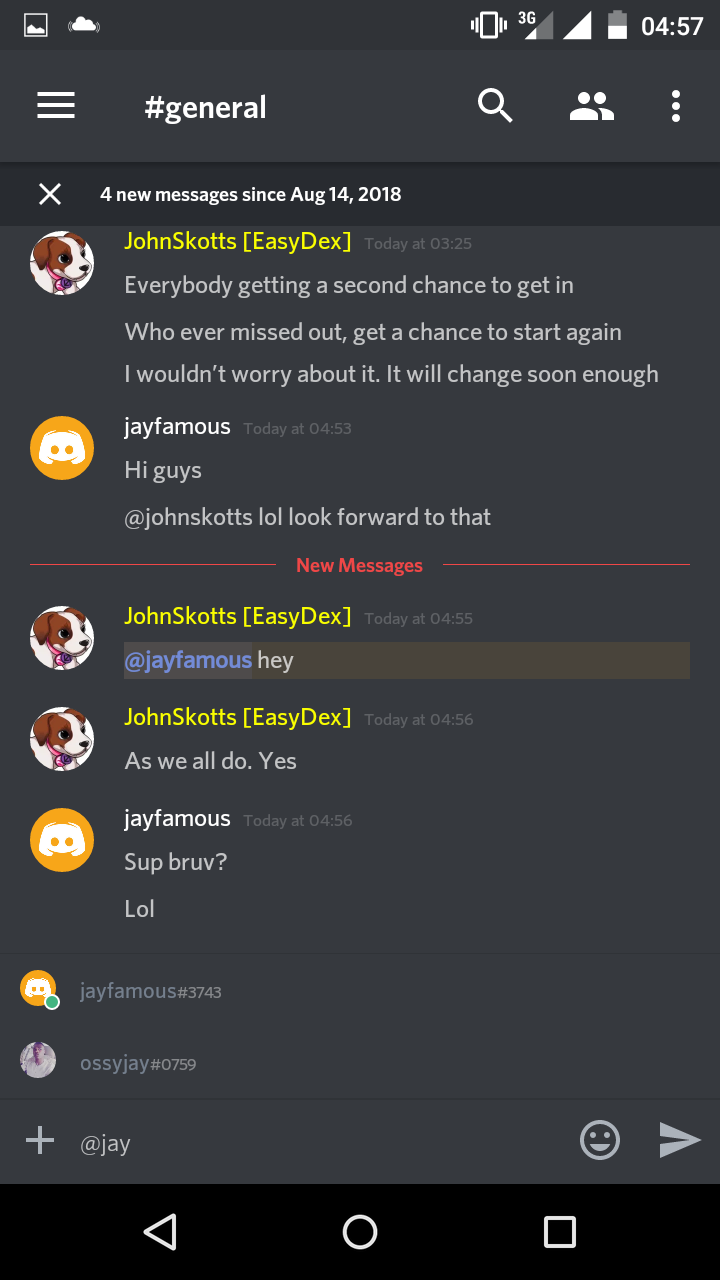Image resolution: width=720 pixels, height=1280 pixels.
Task: Tap jayfamous orange Discord avatar at 04:53
Action: click(x=62, y=448)
